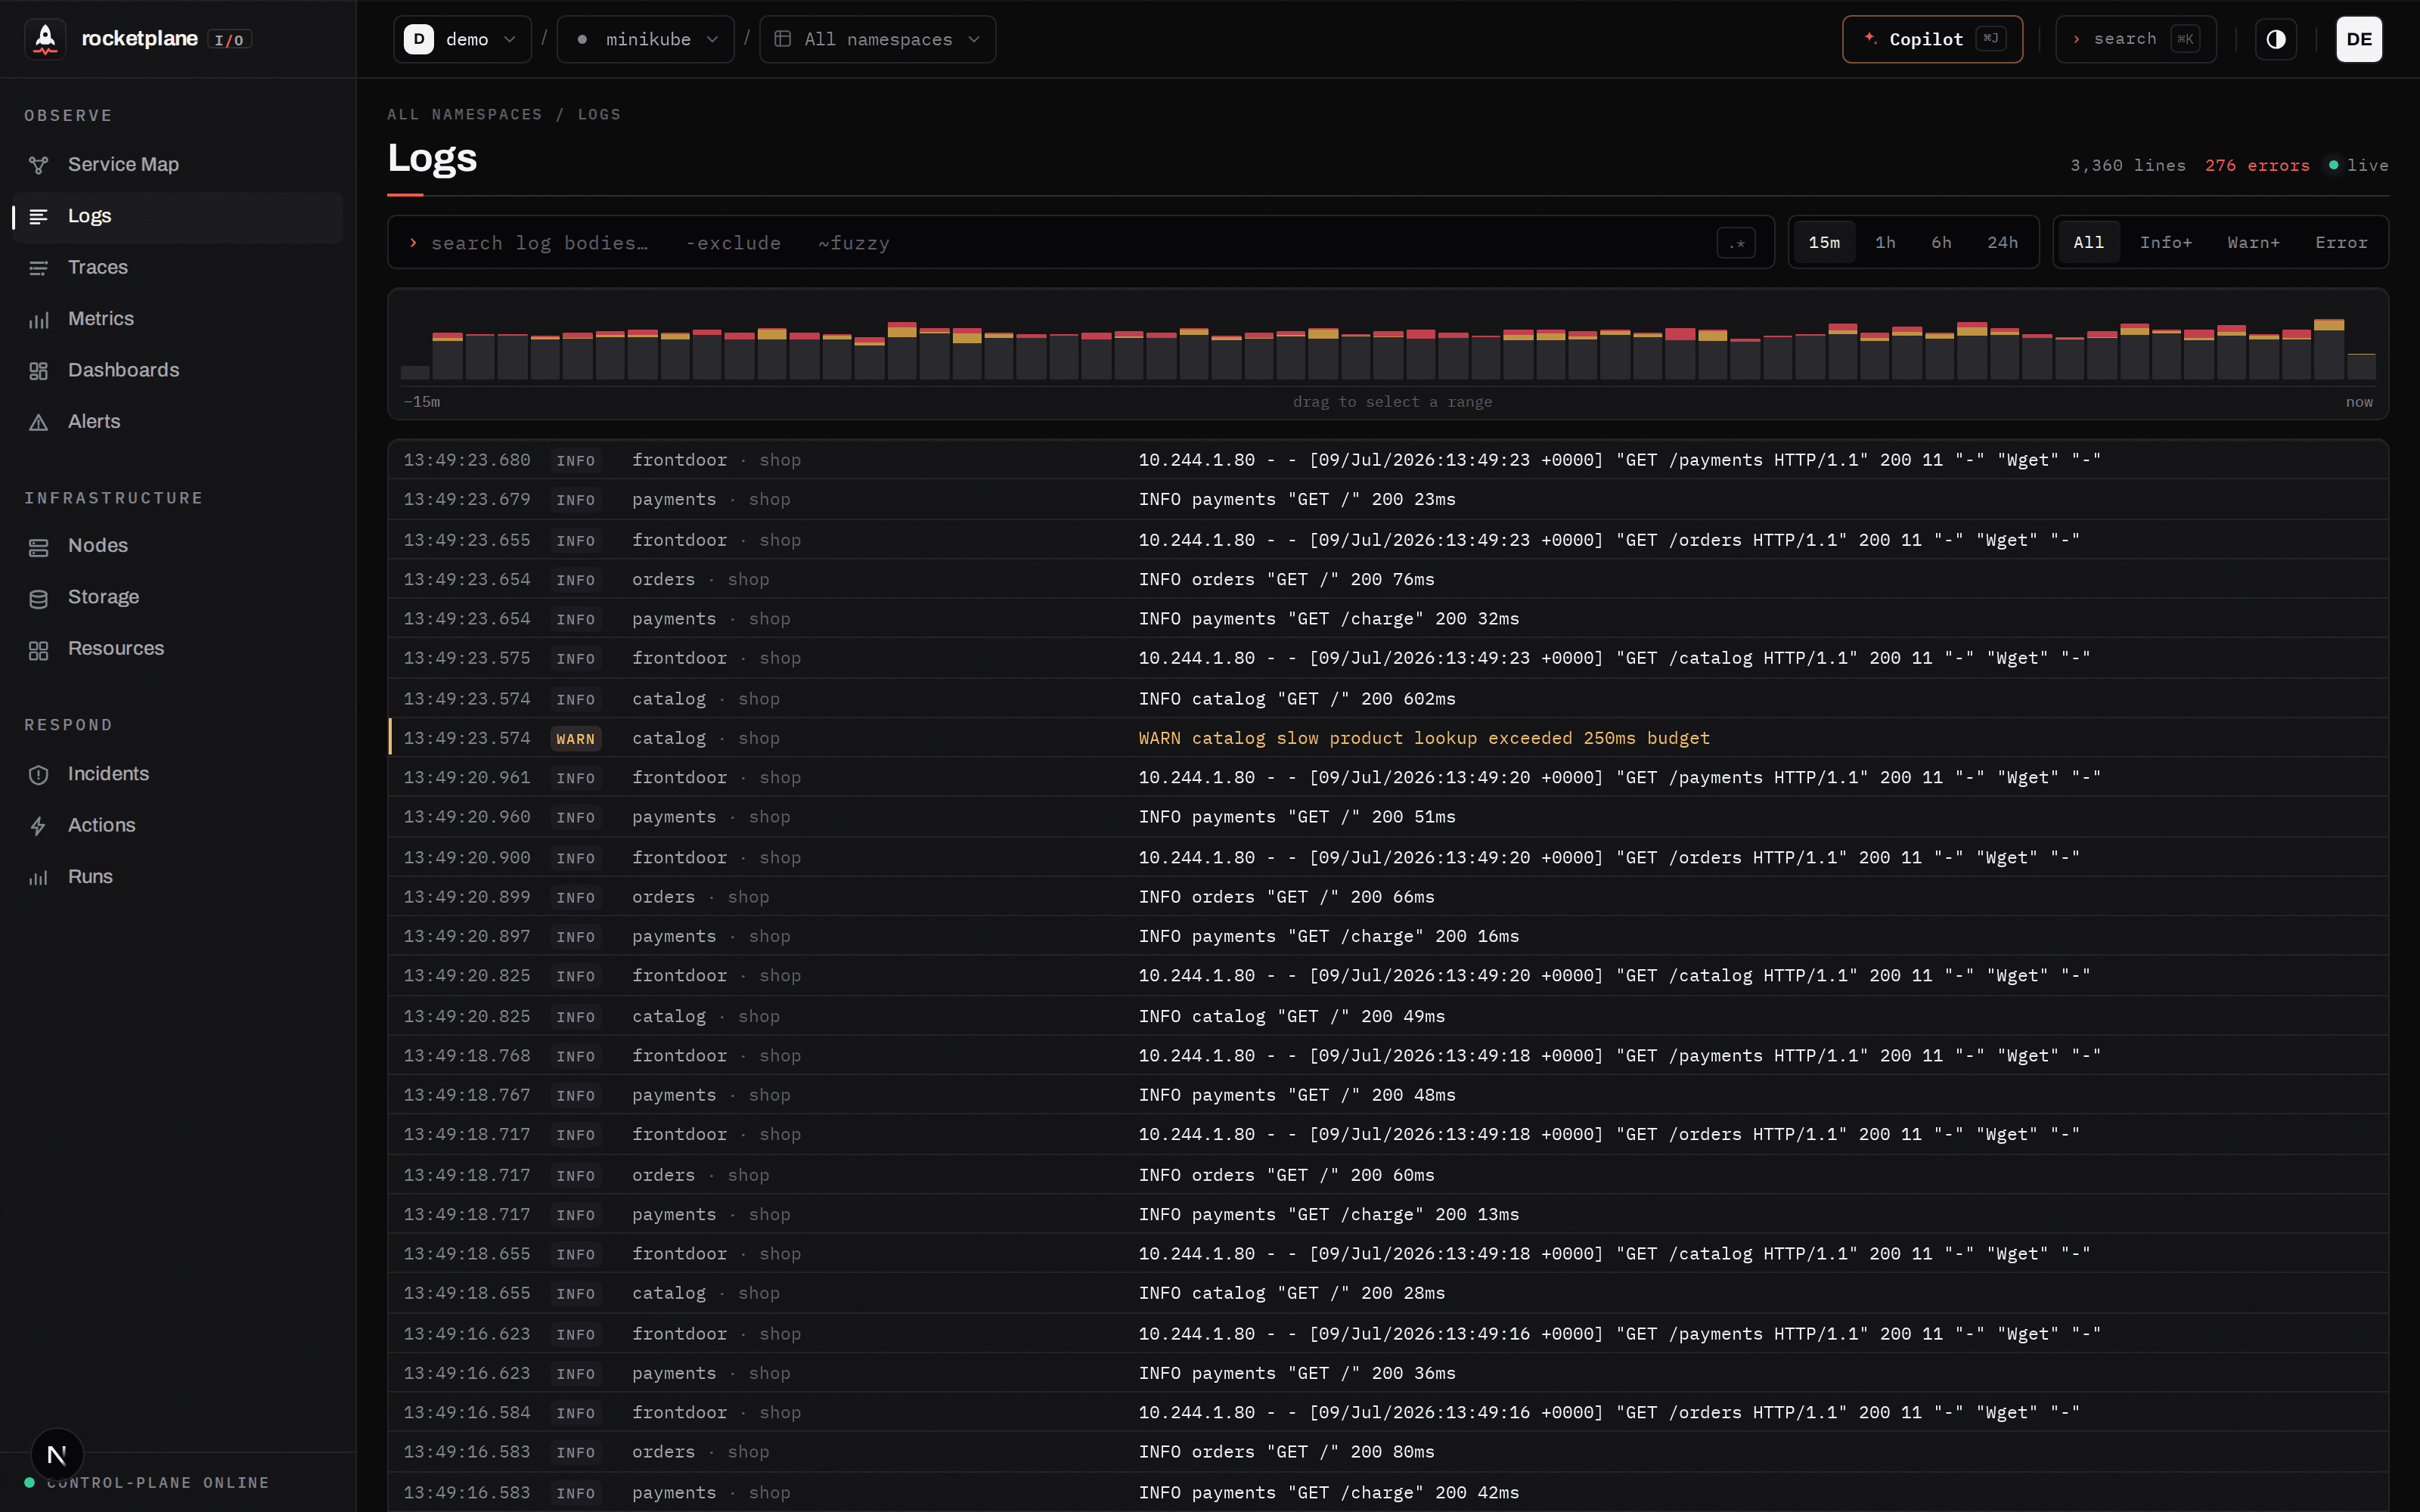Click the 3,360 lines counter
2420x1512 pixels.
tap(2127, 166)
